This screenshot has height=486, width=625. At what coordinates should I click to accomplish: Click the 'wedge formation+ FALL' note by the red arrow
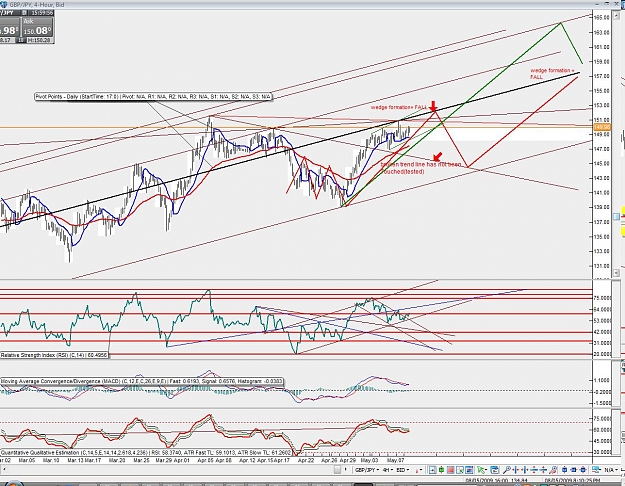click(399, 107)
